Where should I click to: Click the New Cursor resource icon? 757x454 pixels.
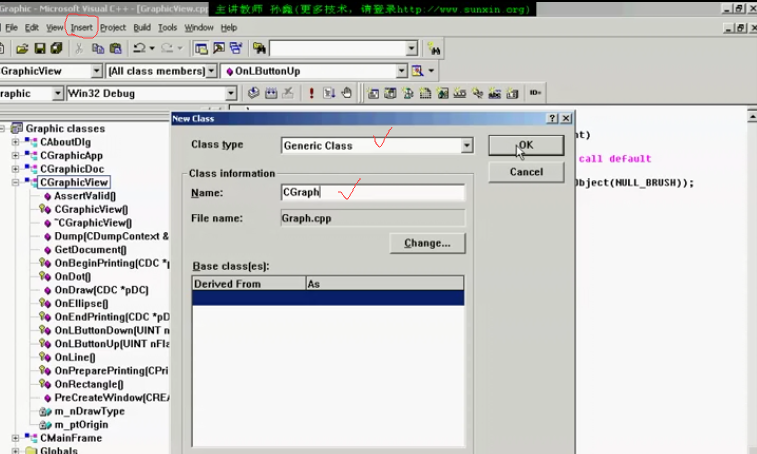[408, 93]
